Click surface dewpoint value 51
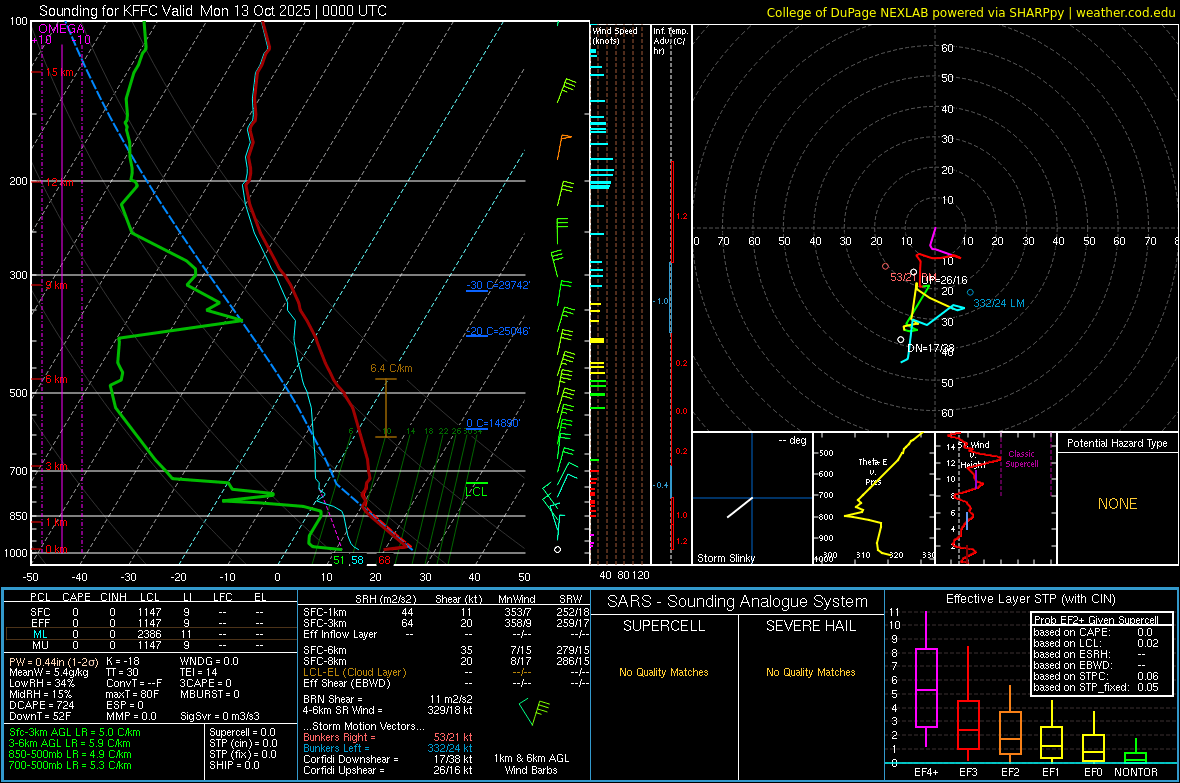The height and width of the screenshot is (783, 1180). click(x=339, y=560)
